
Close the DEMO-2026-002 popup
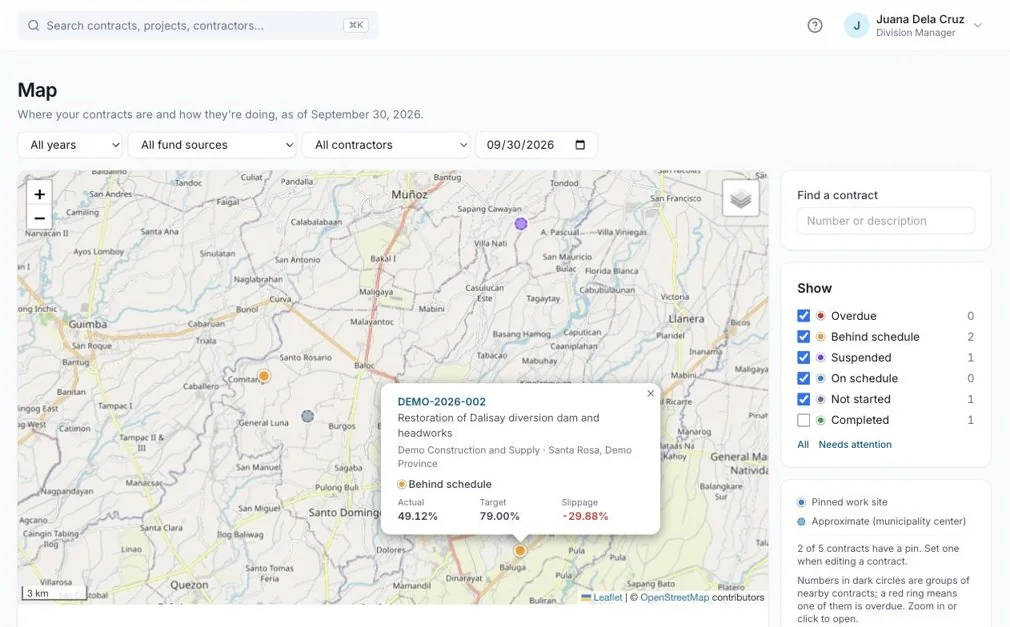(x=651, y=393)
